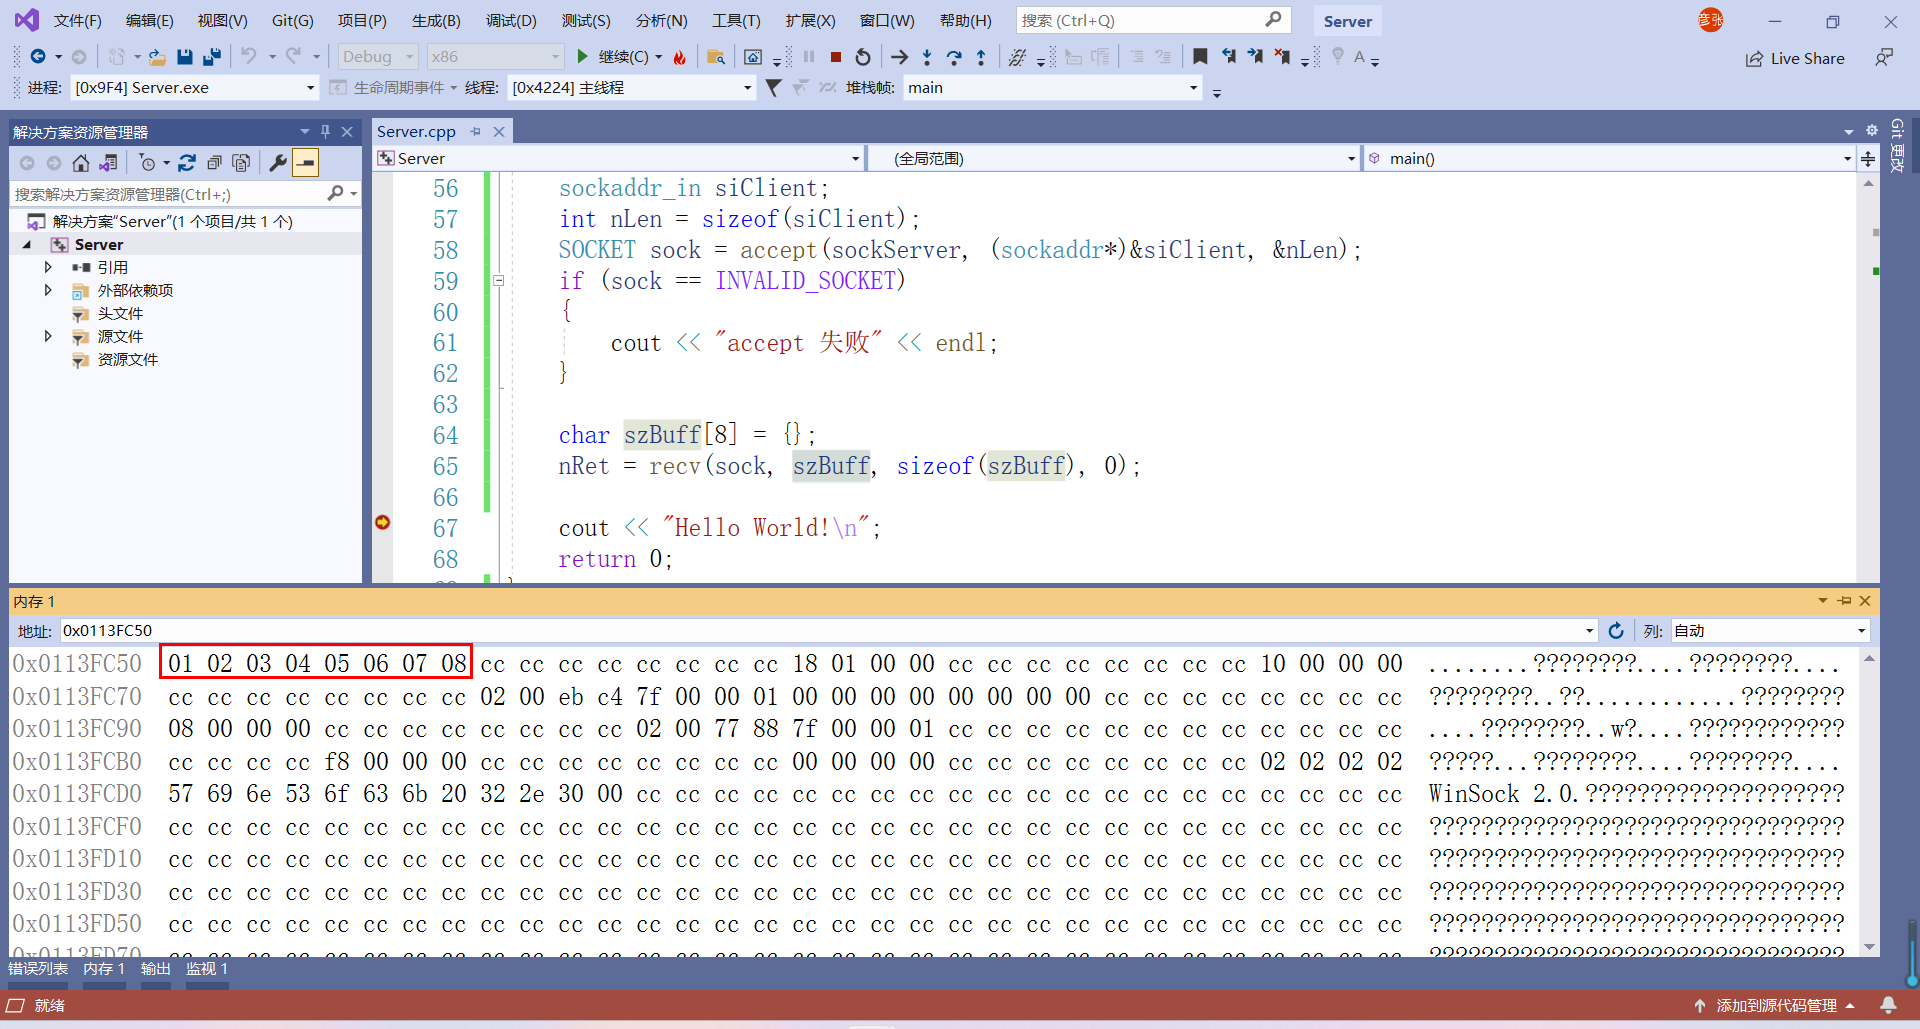Click the Continue (继续) play button
Viewport: 1920px width, 1029px height.
click(583, 57)
